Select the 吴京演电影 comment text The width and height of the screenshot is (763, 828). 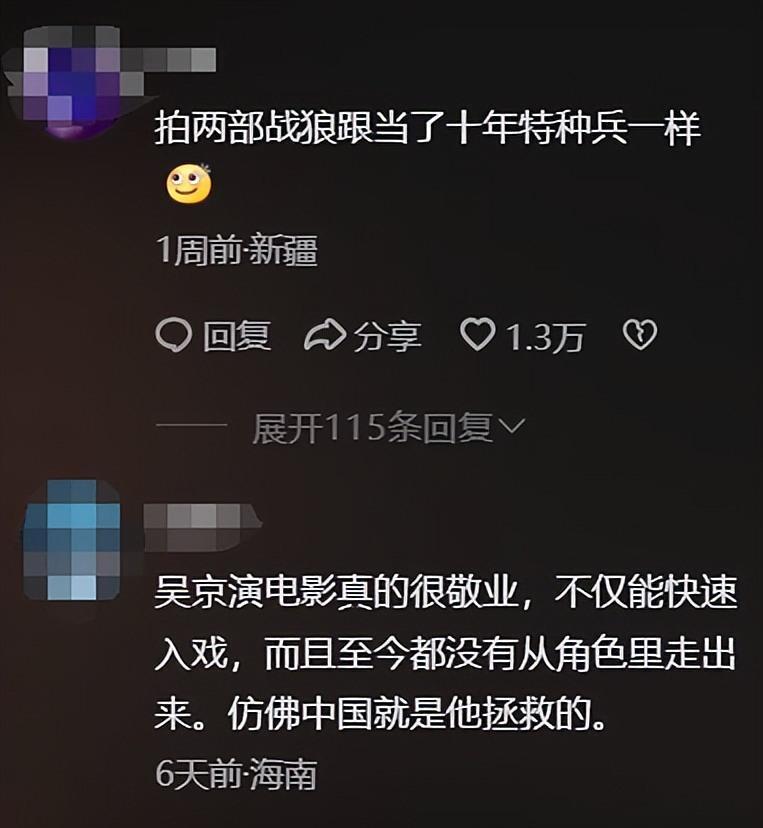pos(445,653)
